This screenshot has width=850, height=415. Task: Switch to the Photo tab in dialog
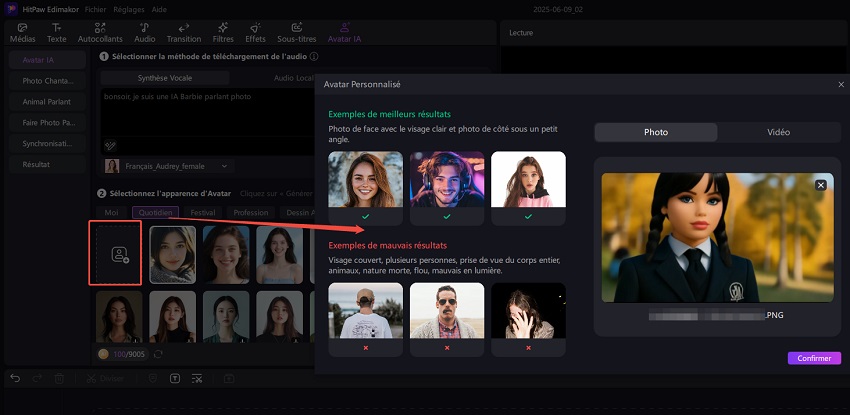(656, 132)
